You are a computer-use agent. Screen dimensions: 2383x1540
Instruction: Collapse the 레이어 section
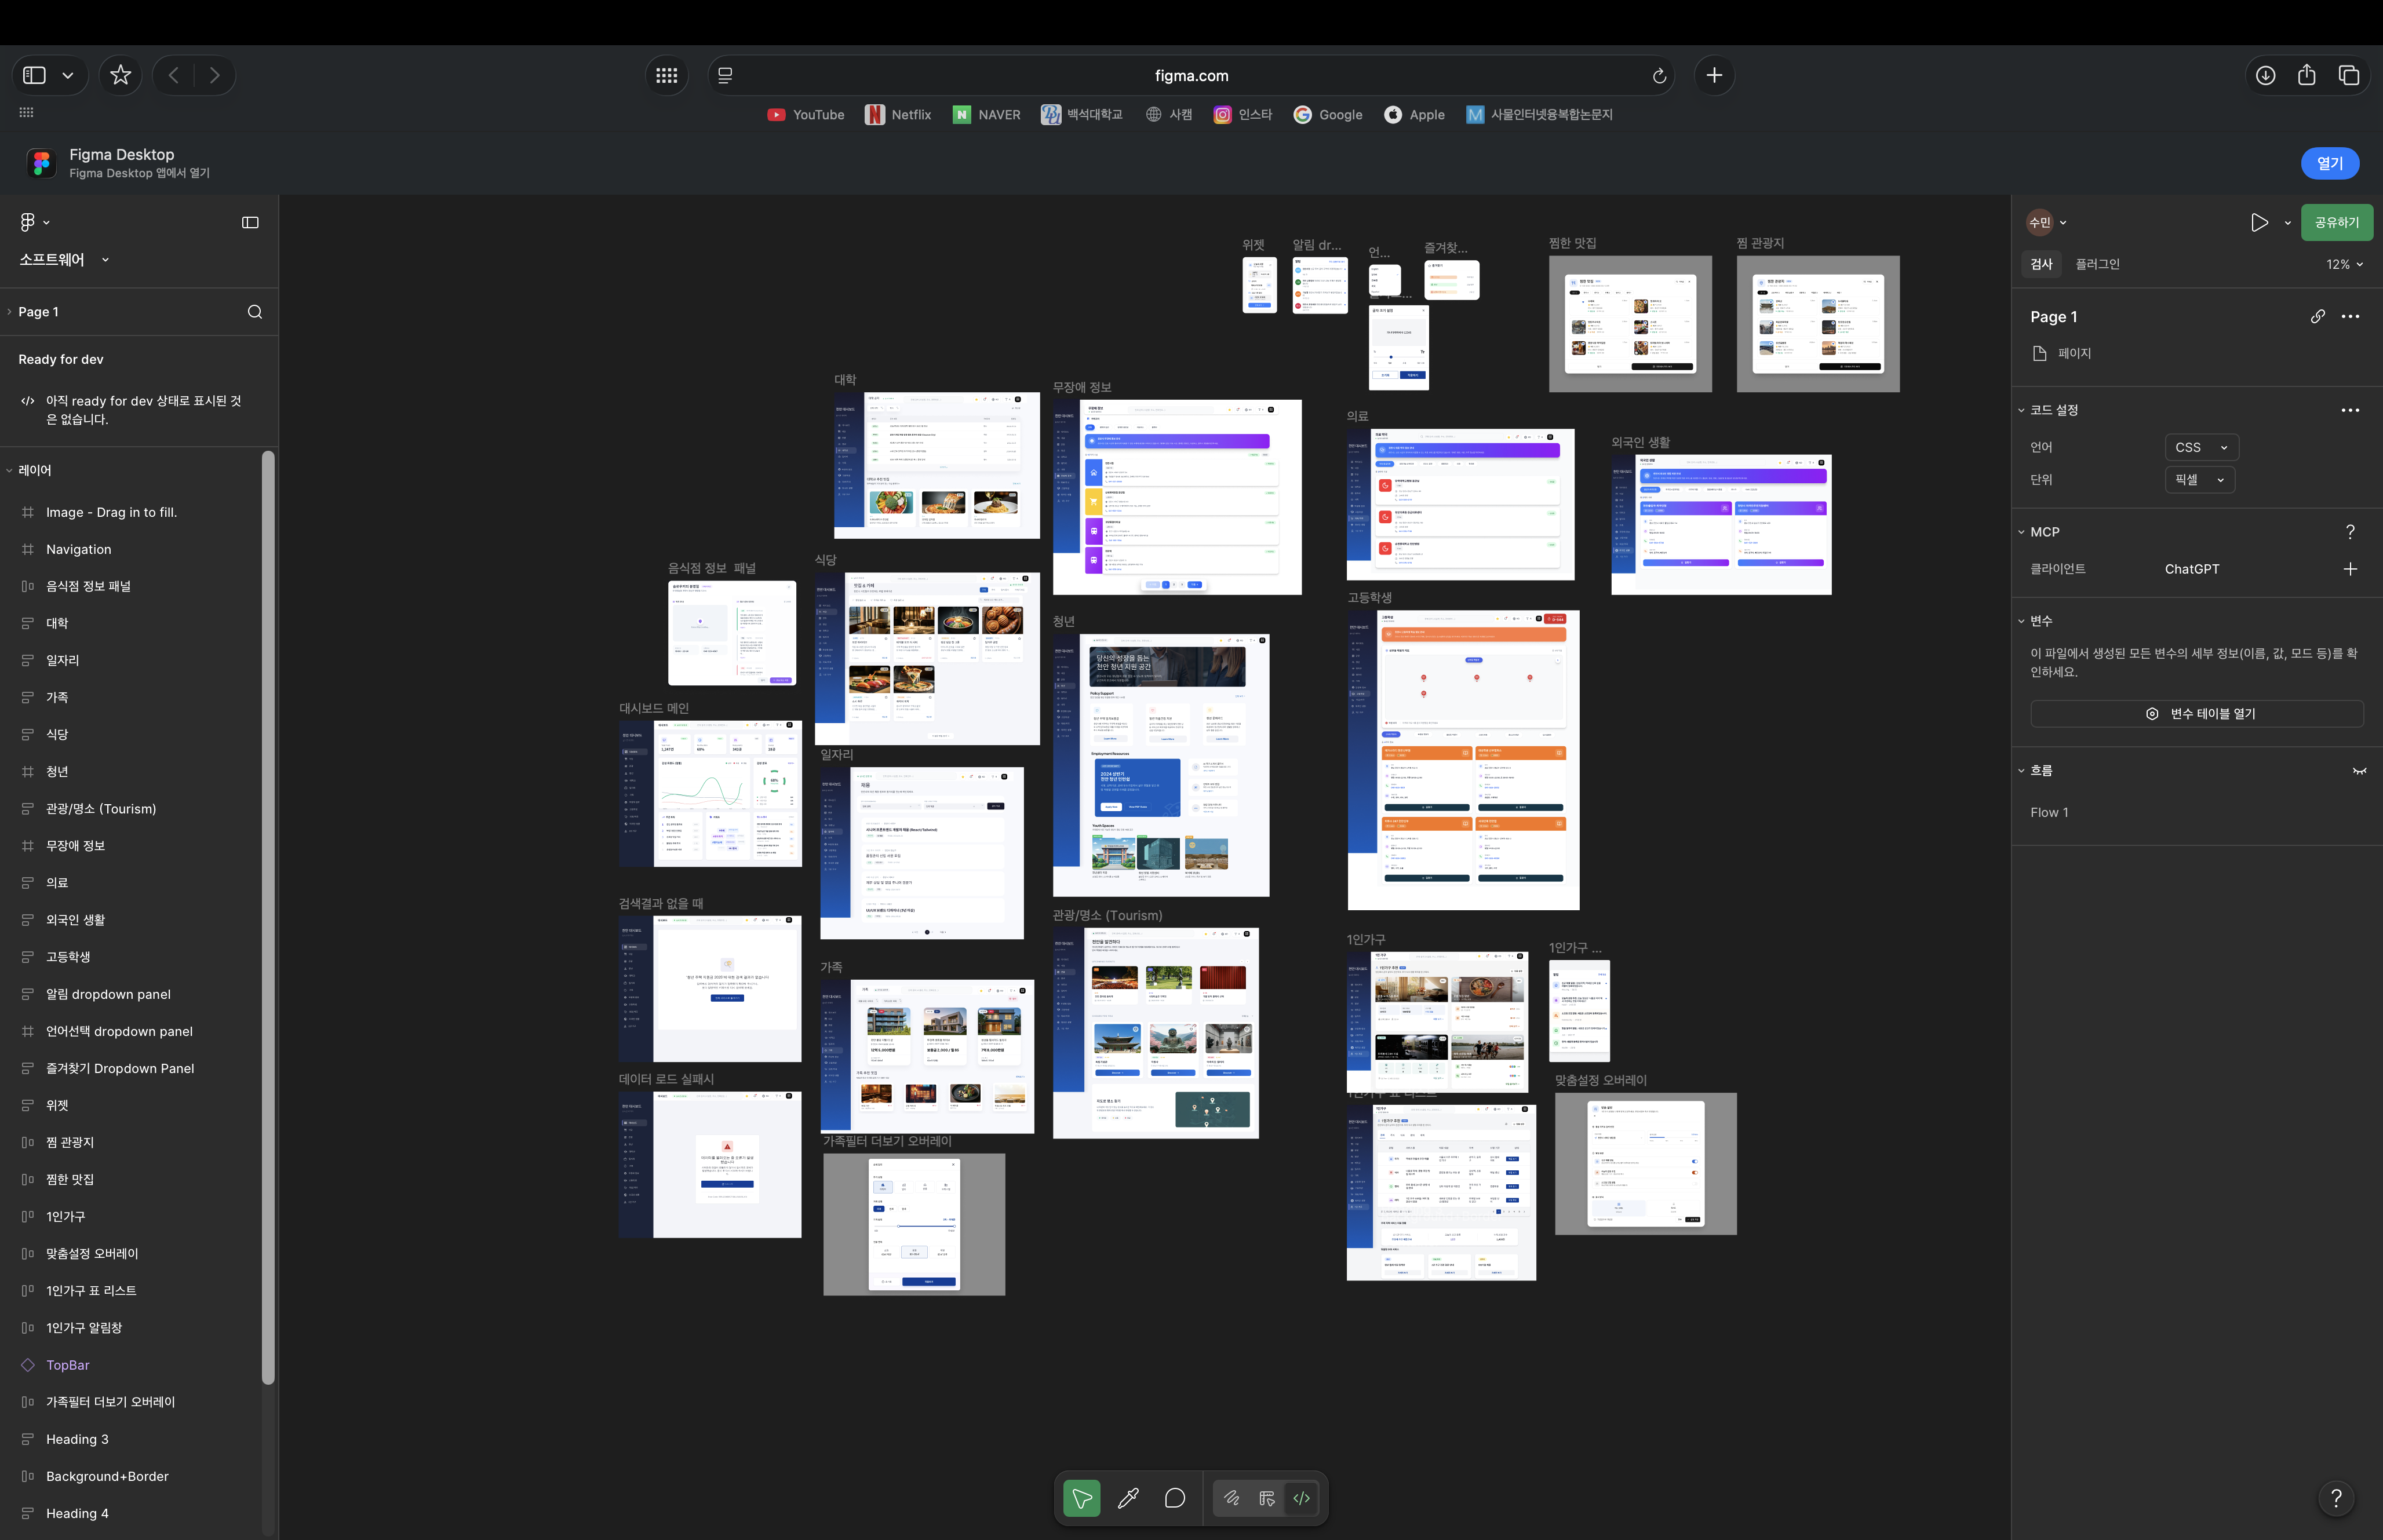coord(9,470)
